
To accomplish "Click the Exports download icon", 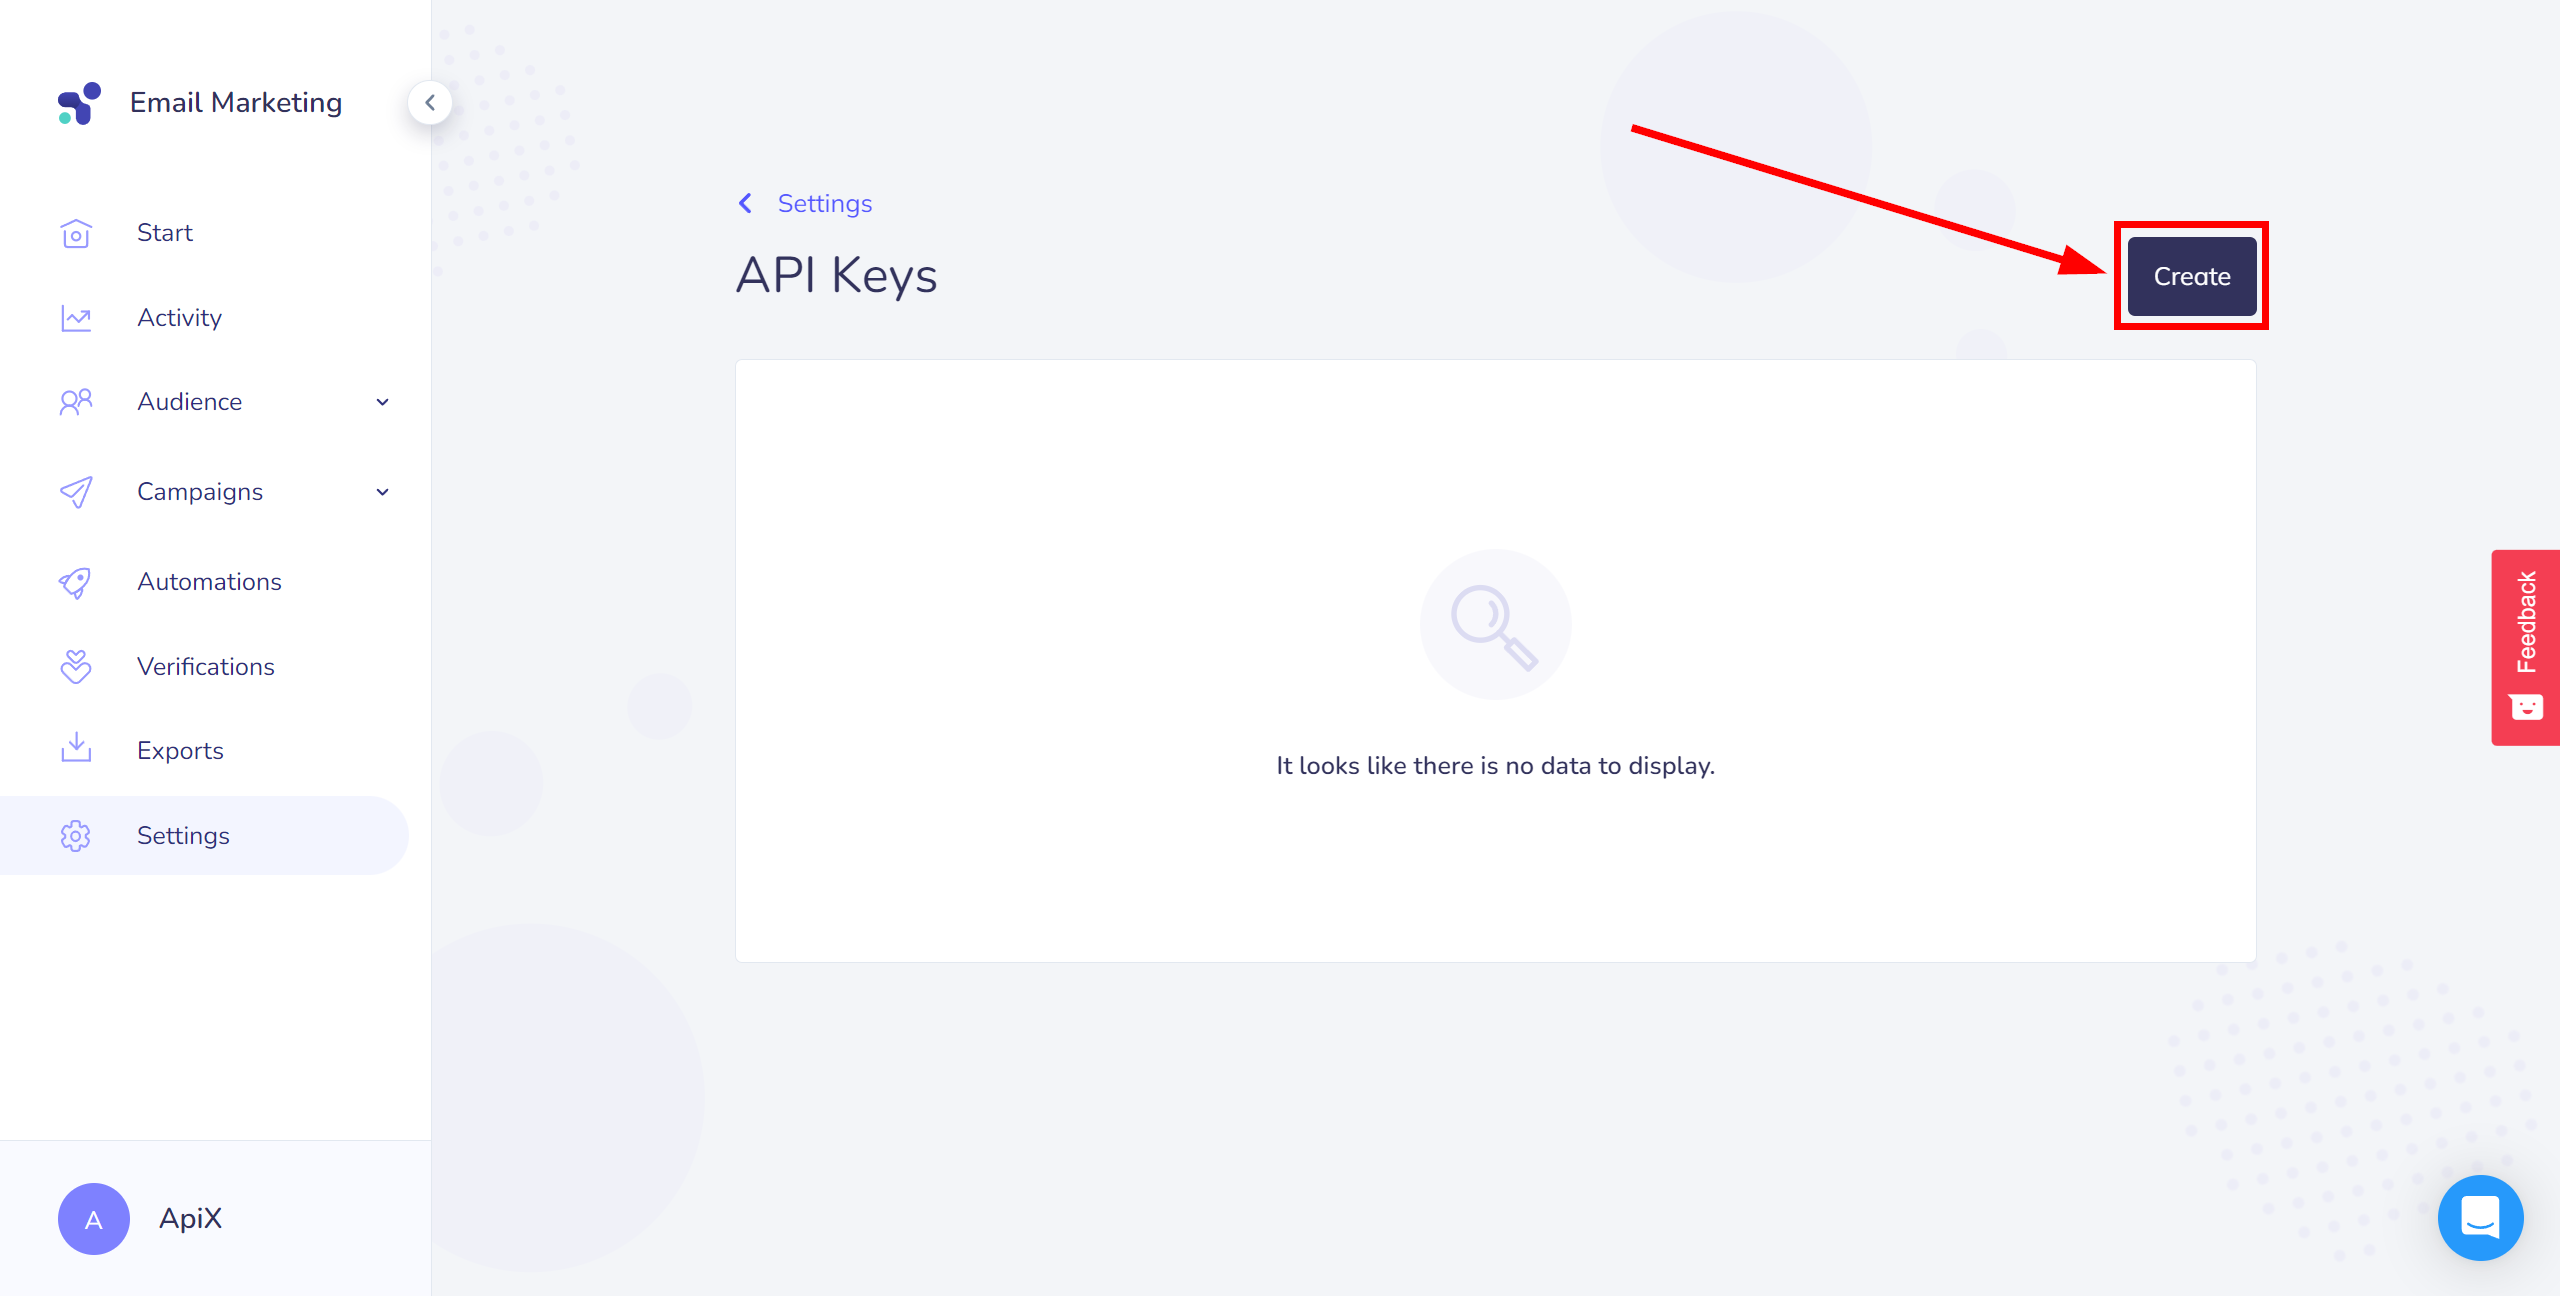I will click(x=76, y=750).
